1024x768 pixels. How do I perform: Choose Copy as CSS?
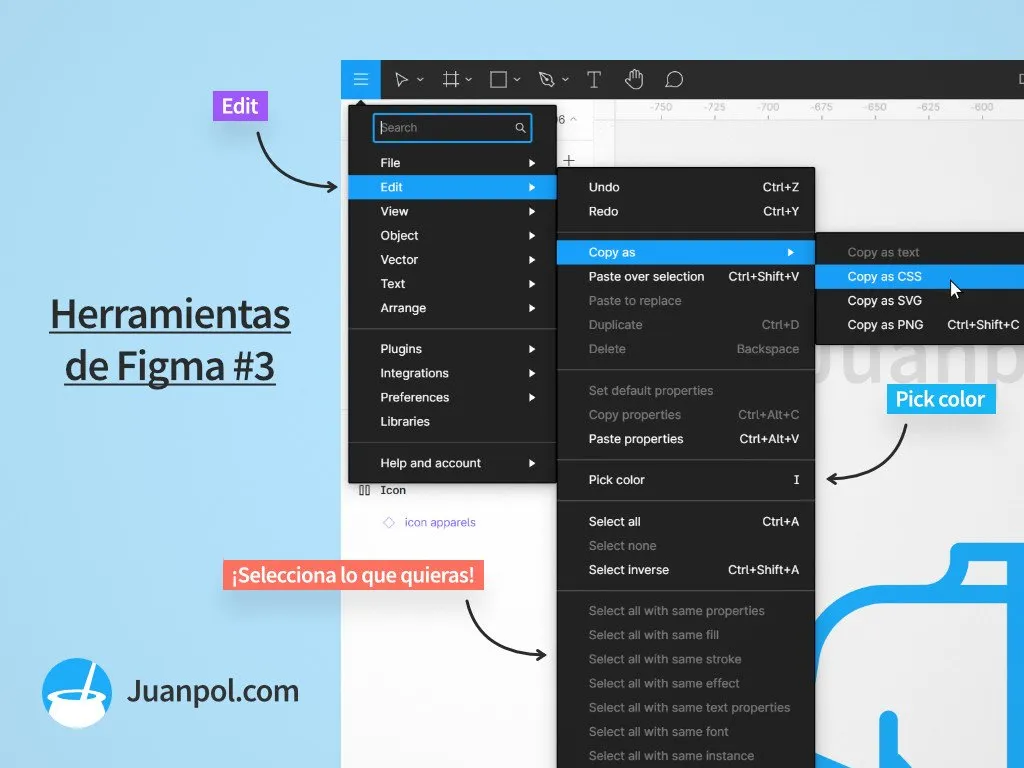click(x=920, y=276)
